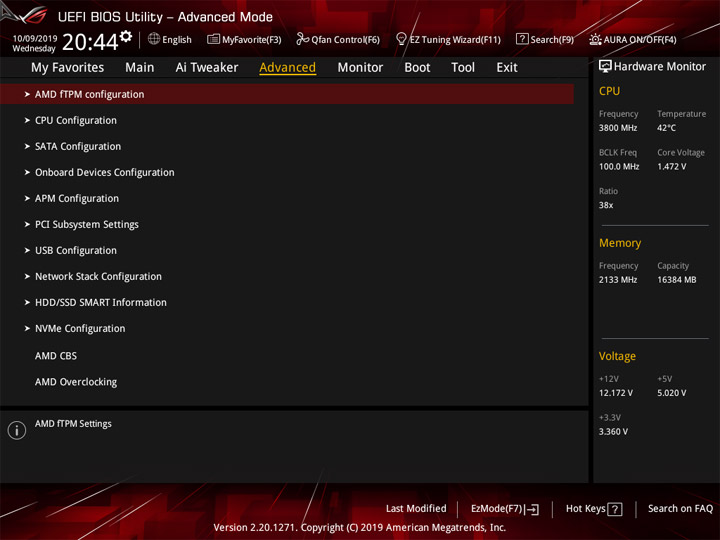Expand NVMe Configuration arrow
The height and width of the screenshot is (540, 720).
pyautogui.click(x=27, y=328)
